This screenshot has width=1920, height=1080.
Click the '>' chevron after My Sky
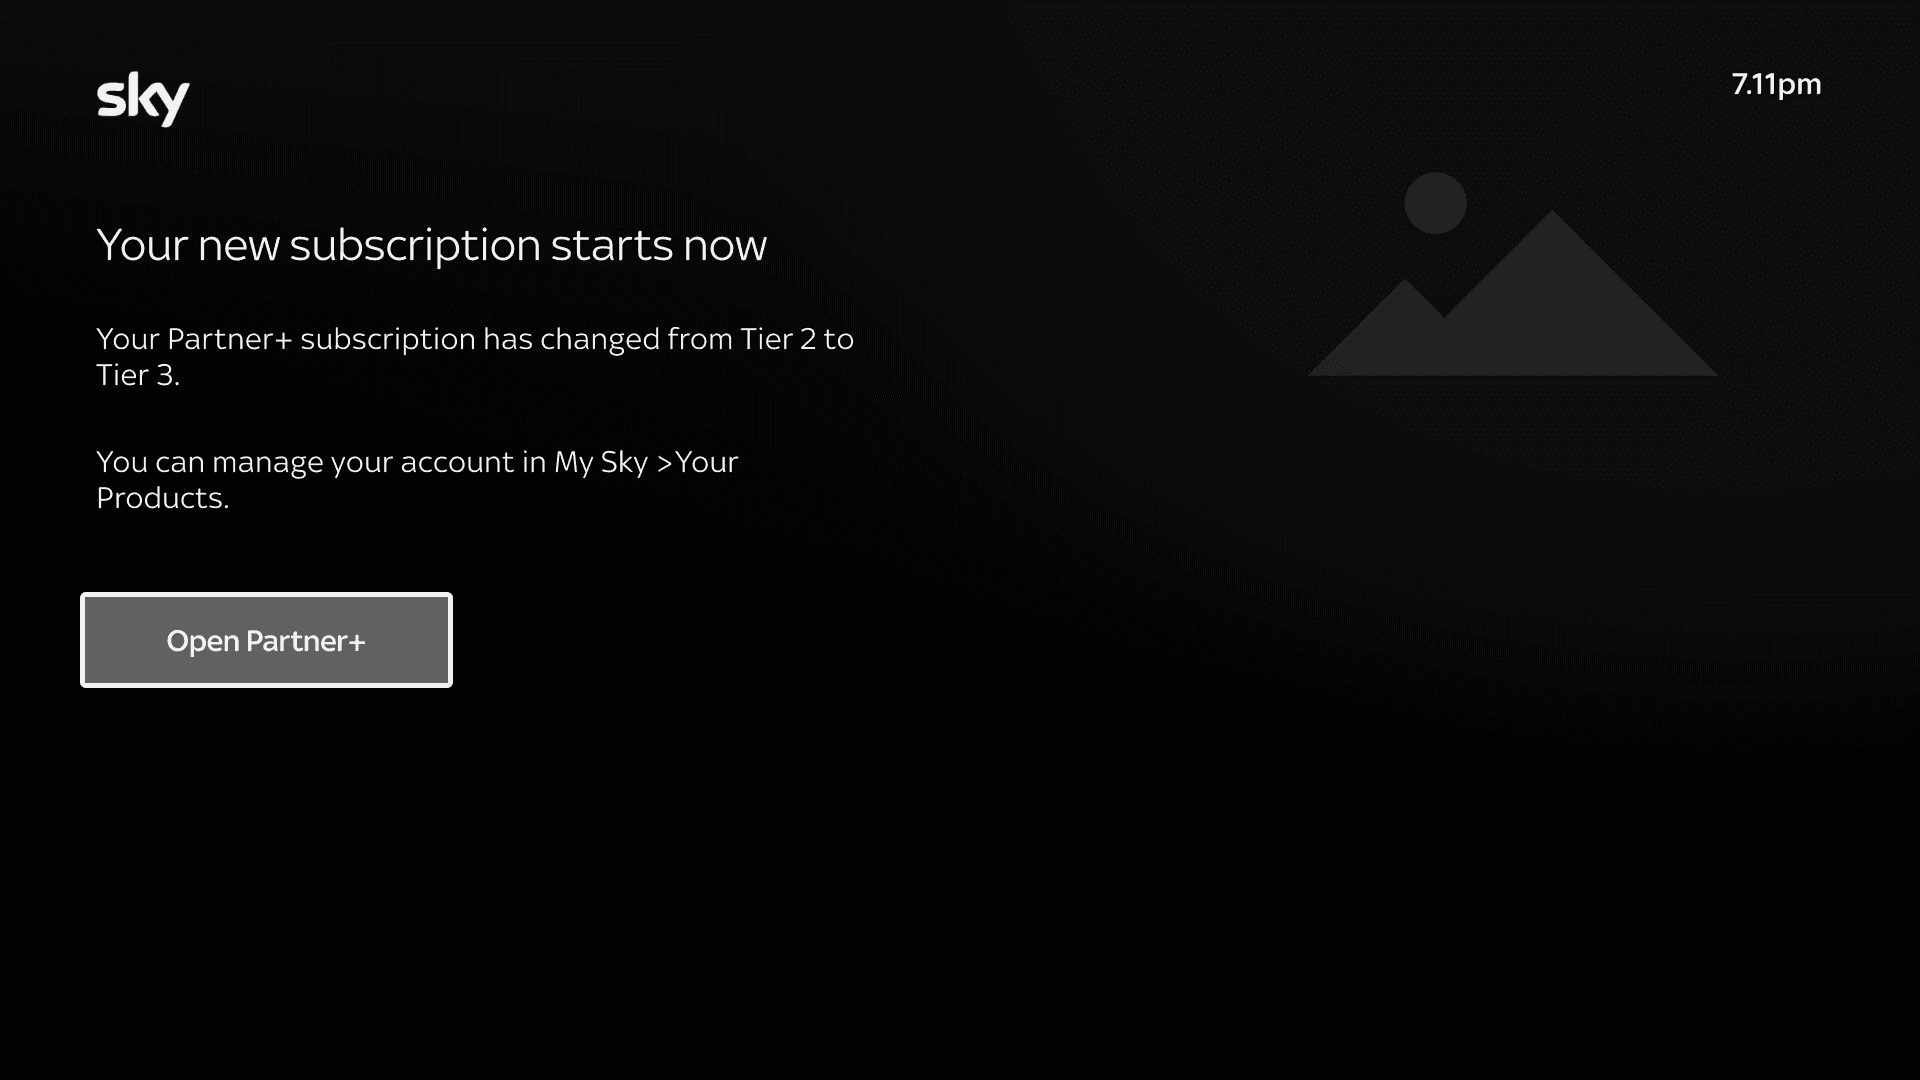tap(664, 463)
